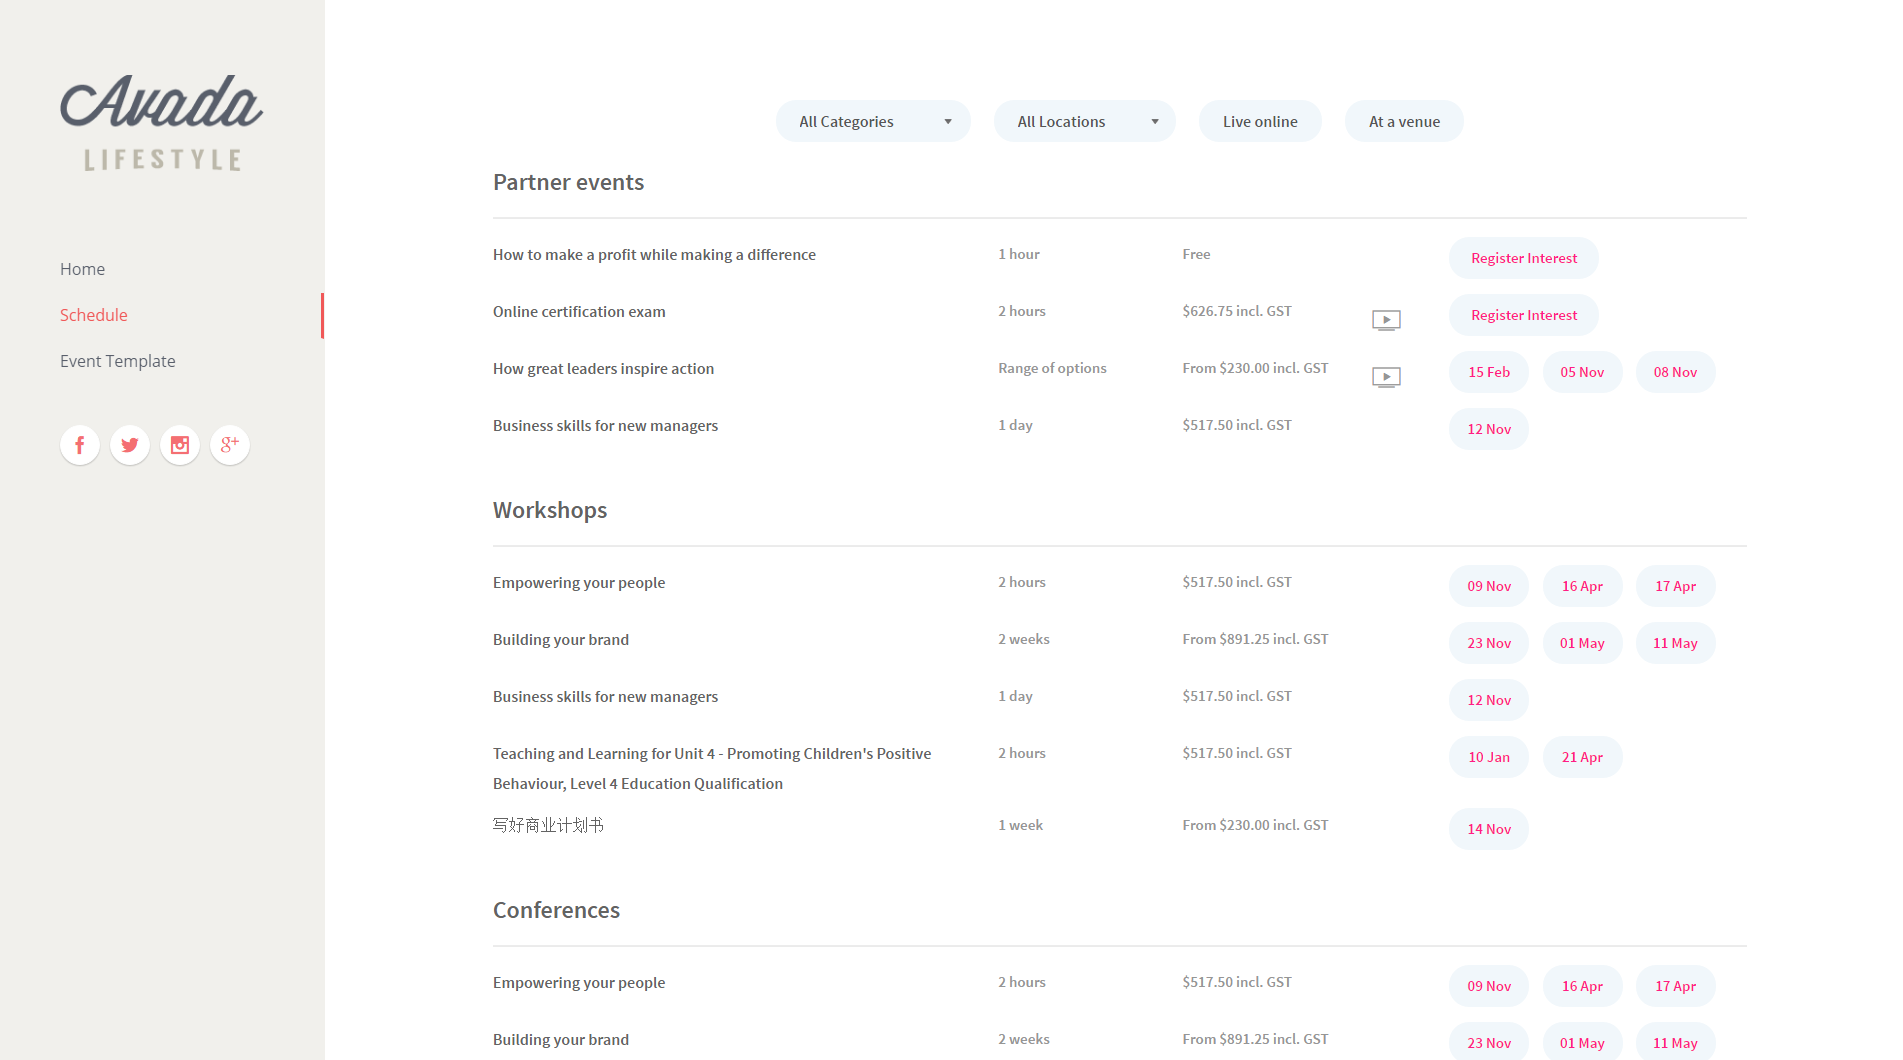Click the 'Conferences' heading

556,910
